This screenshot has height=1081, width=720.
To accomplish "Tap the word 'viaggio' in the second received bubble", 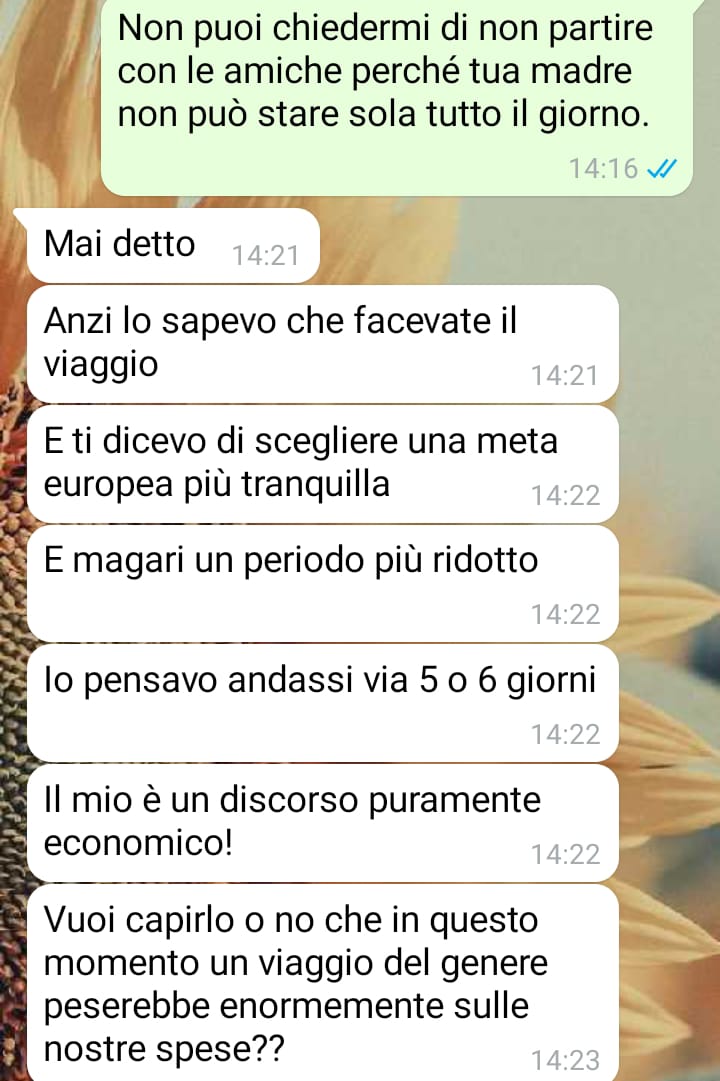I will [101, 365].
